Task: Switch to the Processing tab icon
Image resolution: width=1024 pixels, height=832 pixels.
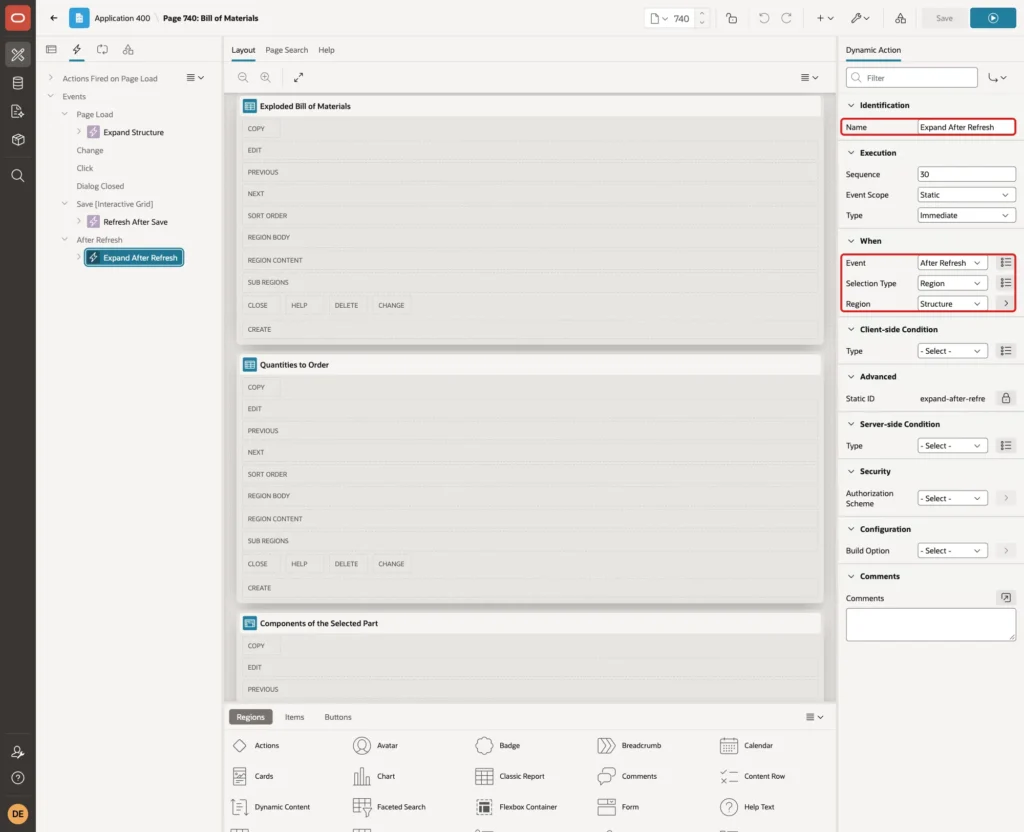Action: [103, 50]
